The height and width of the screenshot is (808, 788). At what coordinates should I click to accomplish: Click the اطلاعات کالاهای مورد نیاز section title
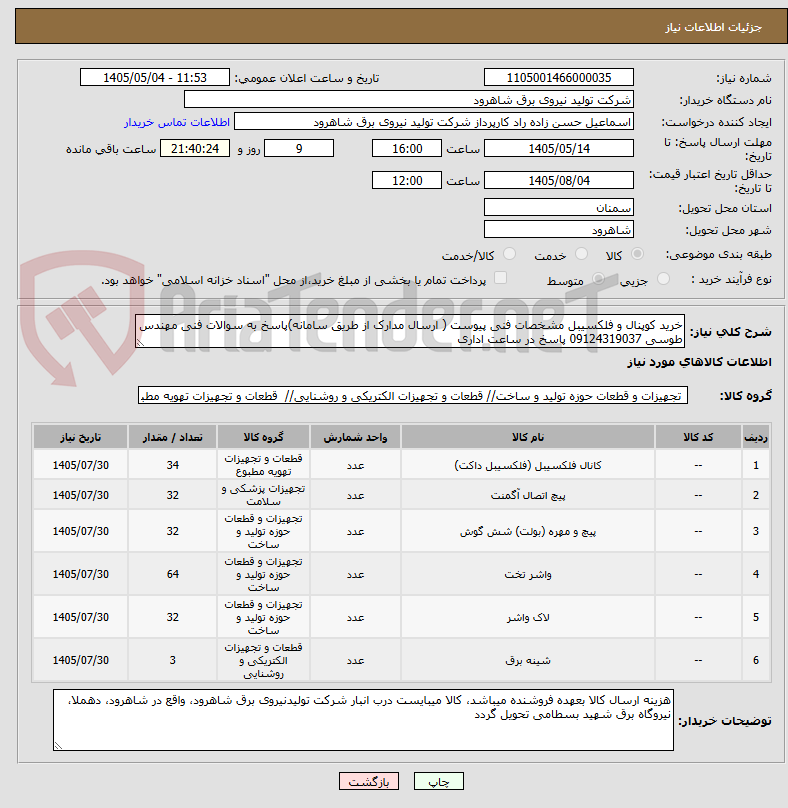[x=699, y=362]
